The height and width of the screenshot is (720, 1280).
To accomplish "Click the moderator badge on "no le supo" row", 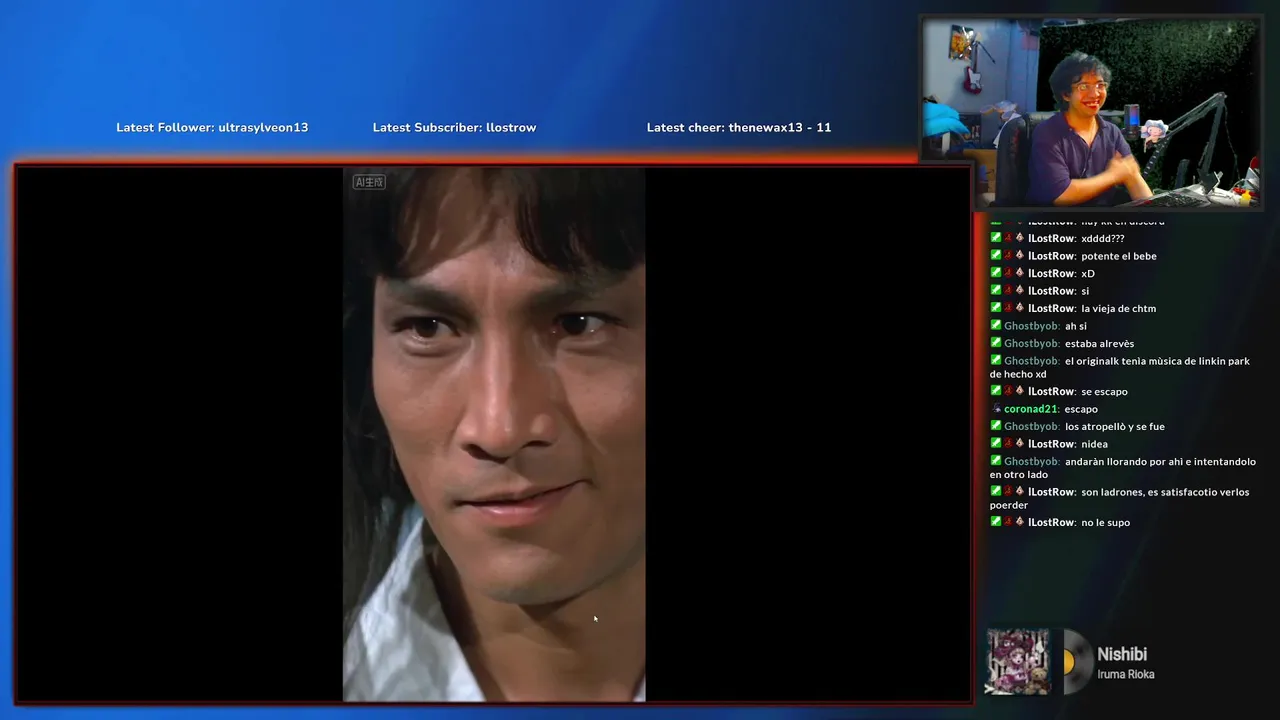I will [996, 522].
